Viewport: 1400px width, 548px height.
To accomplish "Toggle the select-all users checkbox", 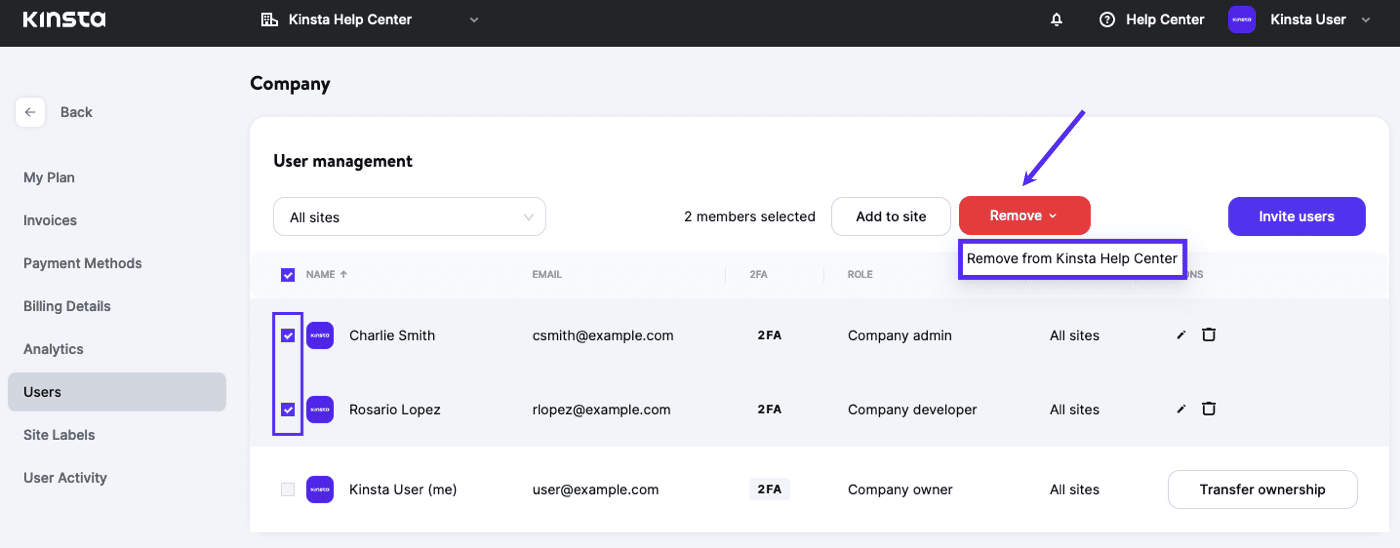I will (288, 274).
